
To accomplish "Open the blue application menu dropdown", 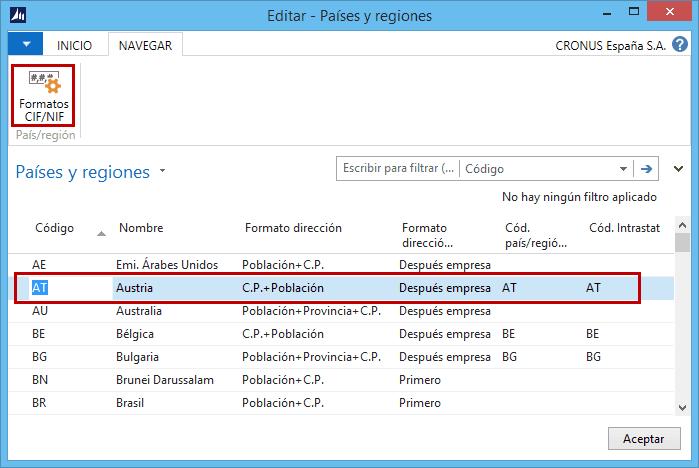I will 26,44.
